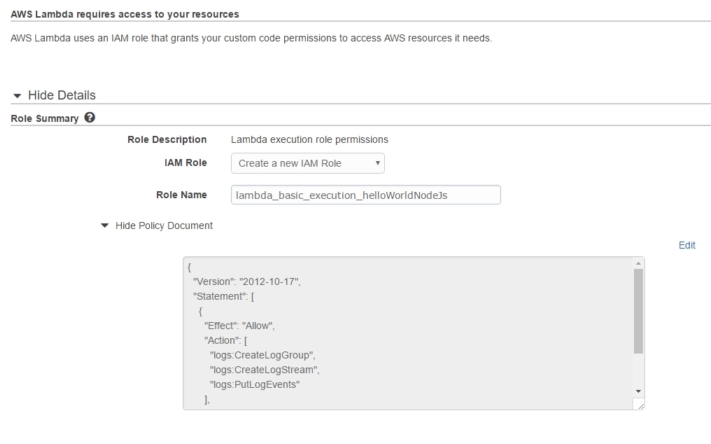Image resolution: width=711 pixels, height=444 pixels.
Task: Click the Role Summary heading text
Action: (44, 118)
